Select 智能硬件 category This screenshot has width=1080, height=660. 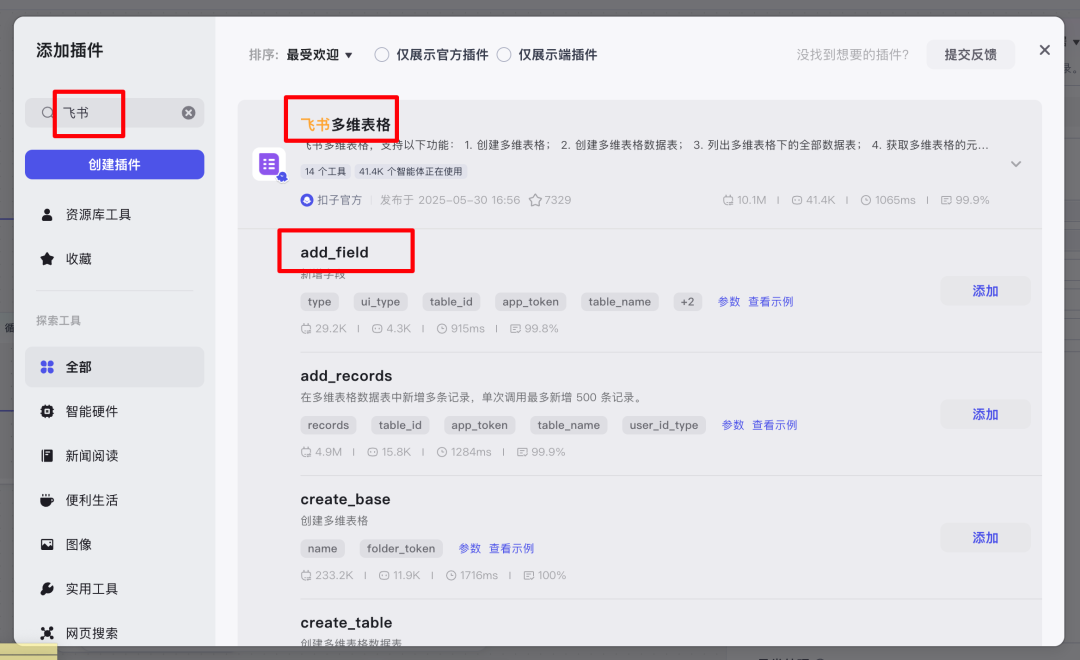pyautogui.click(x=114, y=411)
